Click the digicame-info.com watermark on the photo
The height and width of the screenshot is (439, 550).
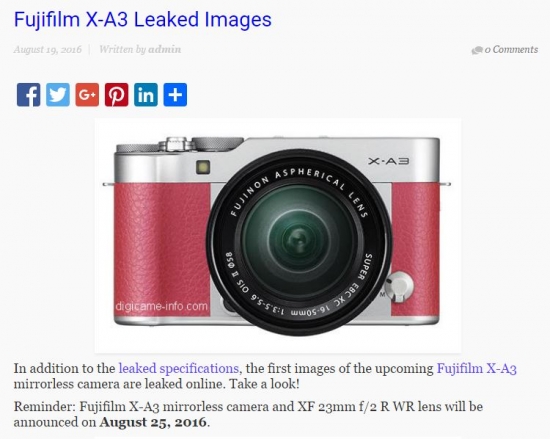(162, 306)
